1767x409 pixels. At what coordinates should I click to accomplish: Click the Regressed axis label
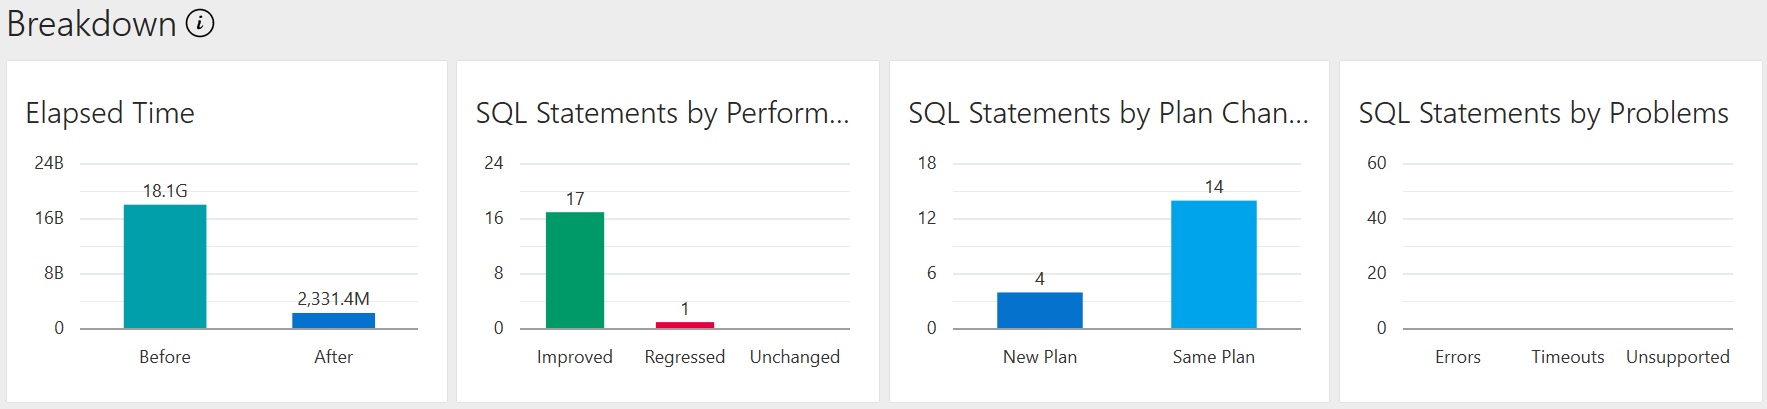point(685,357)
